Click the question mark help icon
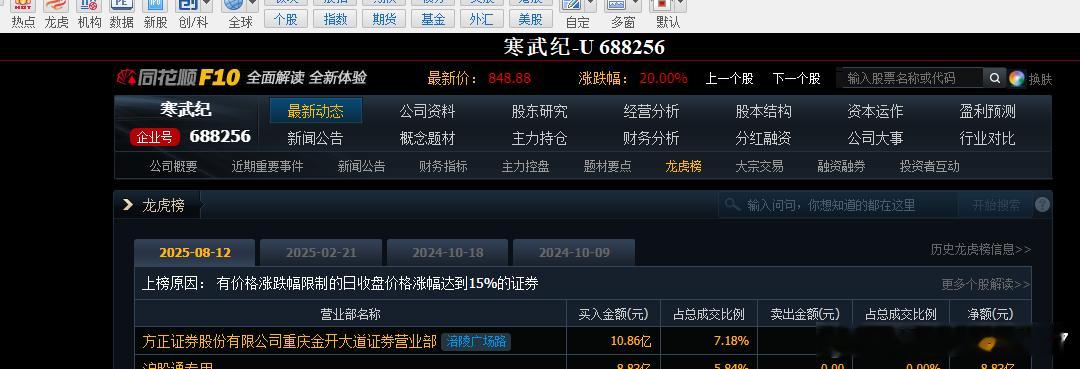 (x=1042, y=204)
